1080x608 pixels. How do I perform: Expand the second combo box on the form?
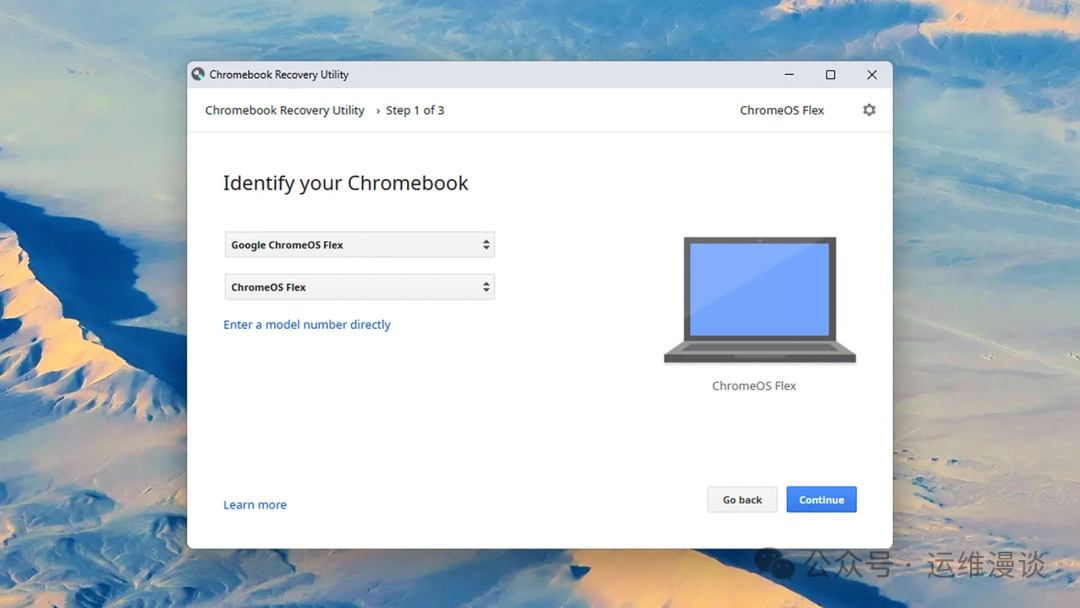360,287
